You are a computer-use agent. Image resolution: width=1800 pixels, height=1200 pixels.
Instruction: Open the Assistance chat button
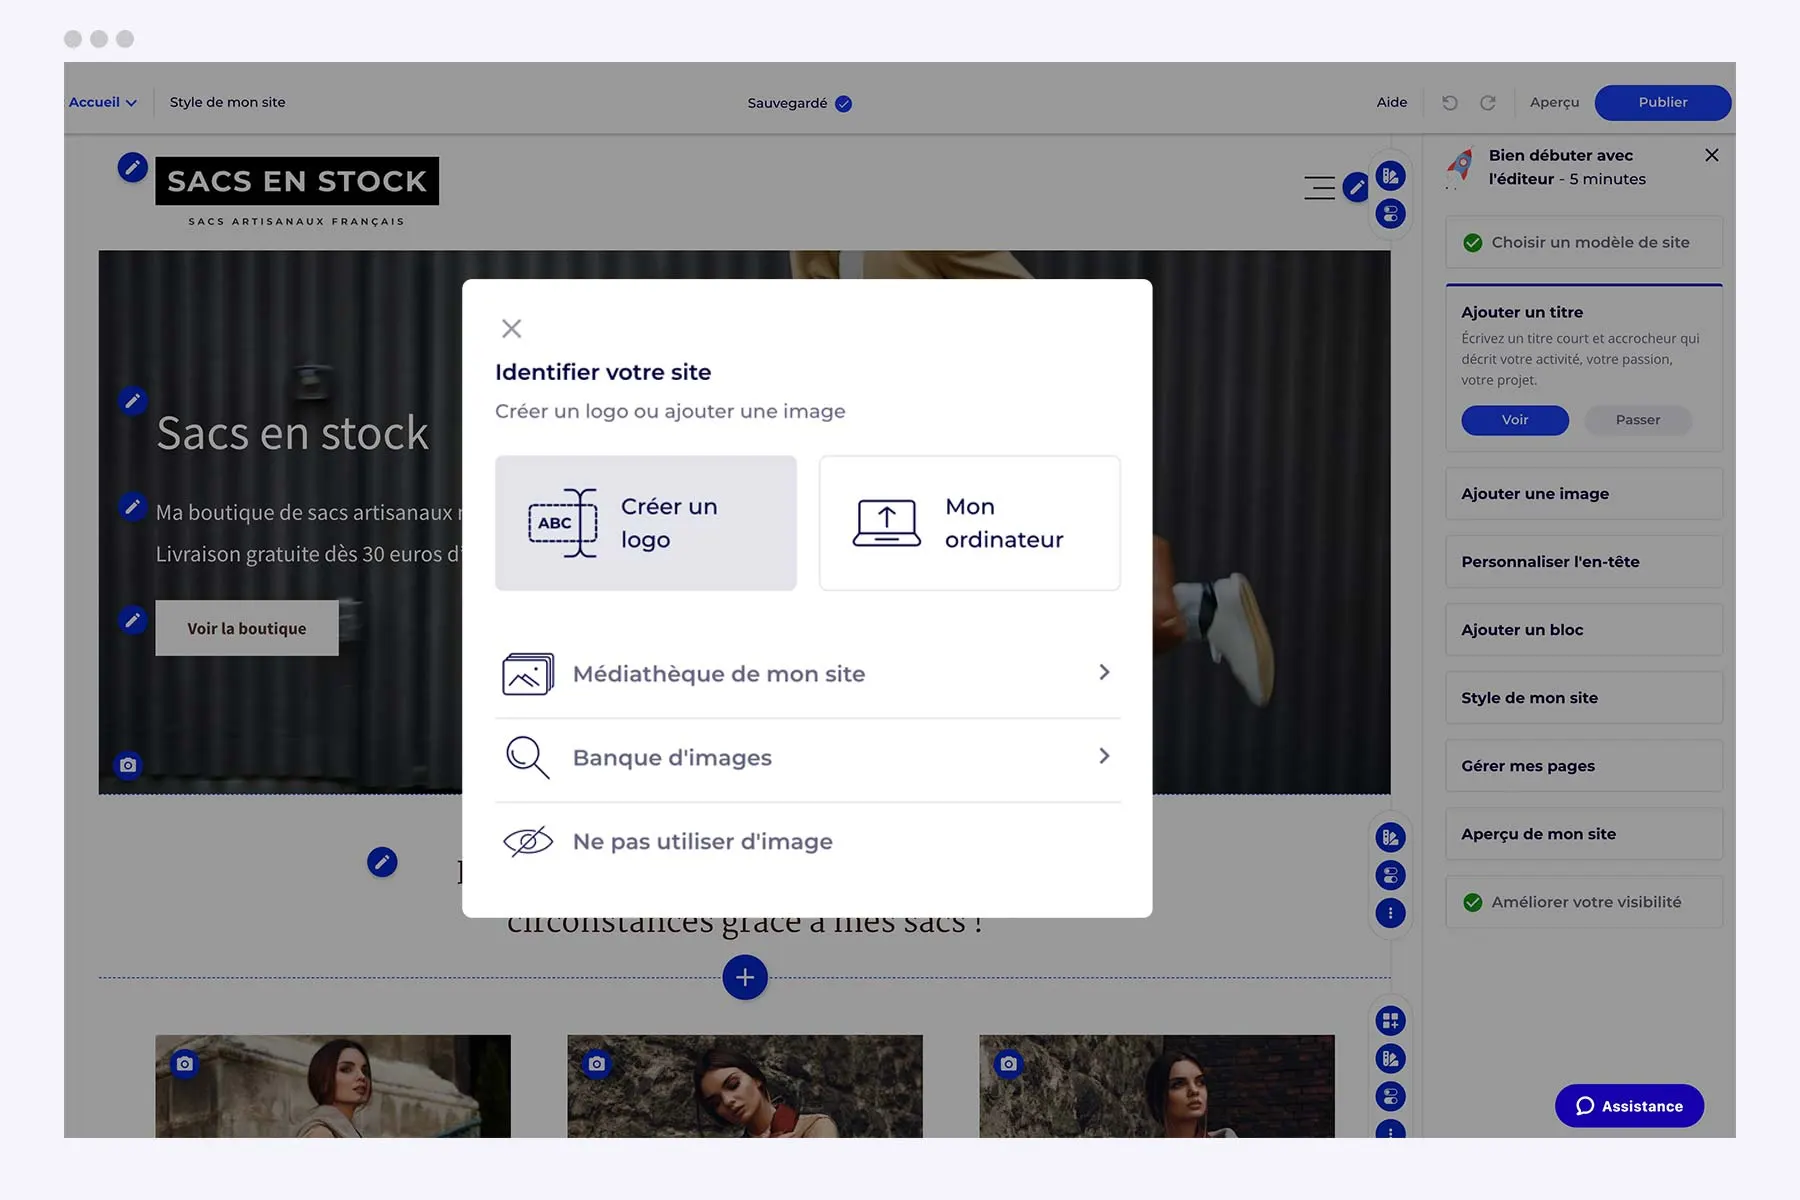tap(1629, 1106)
